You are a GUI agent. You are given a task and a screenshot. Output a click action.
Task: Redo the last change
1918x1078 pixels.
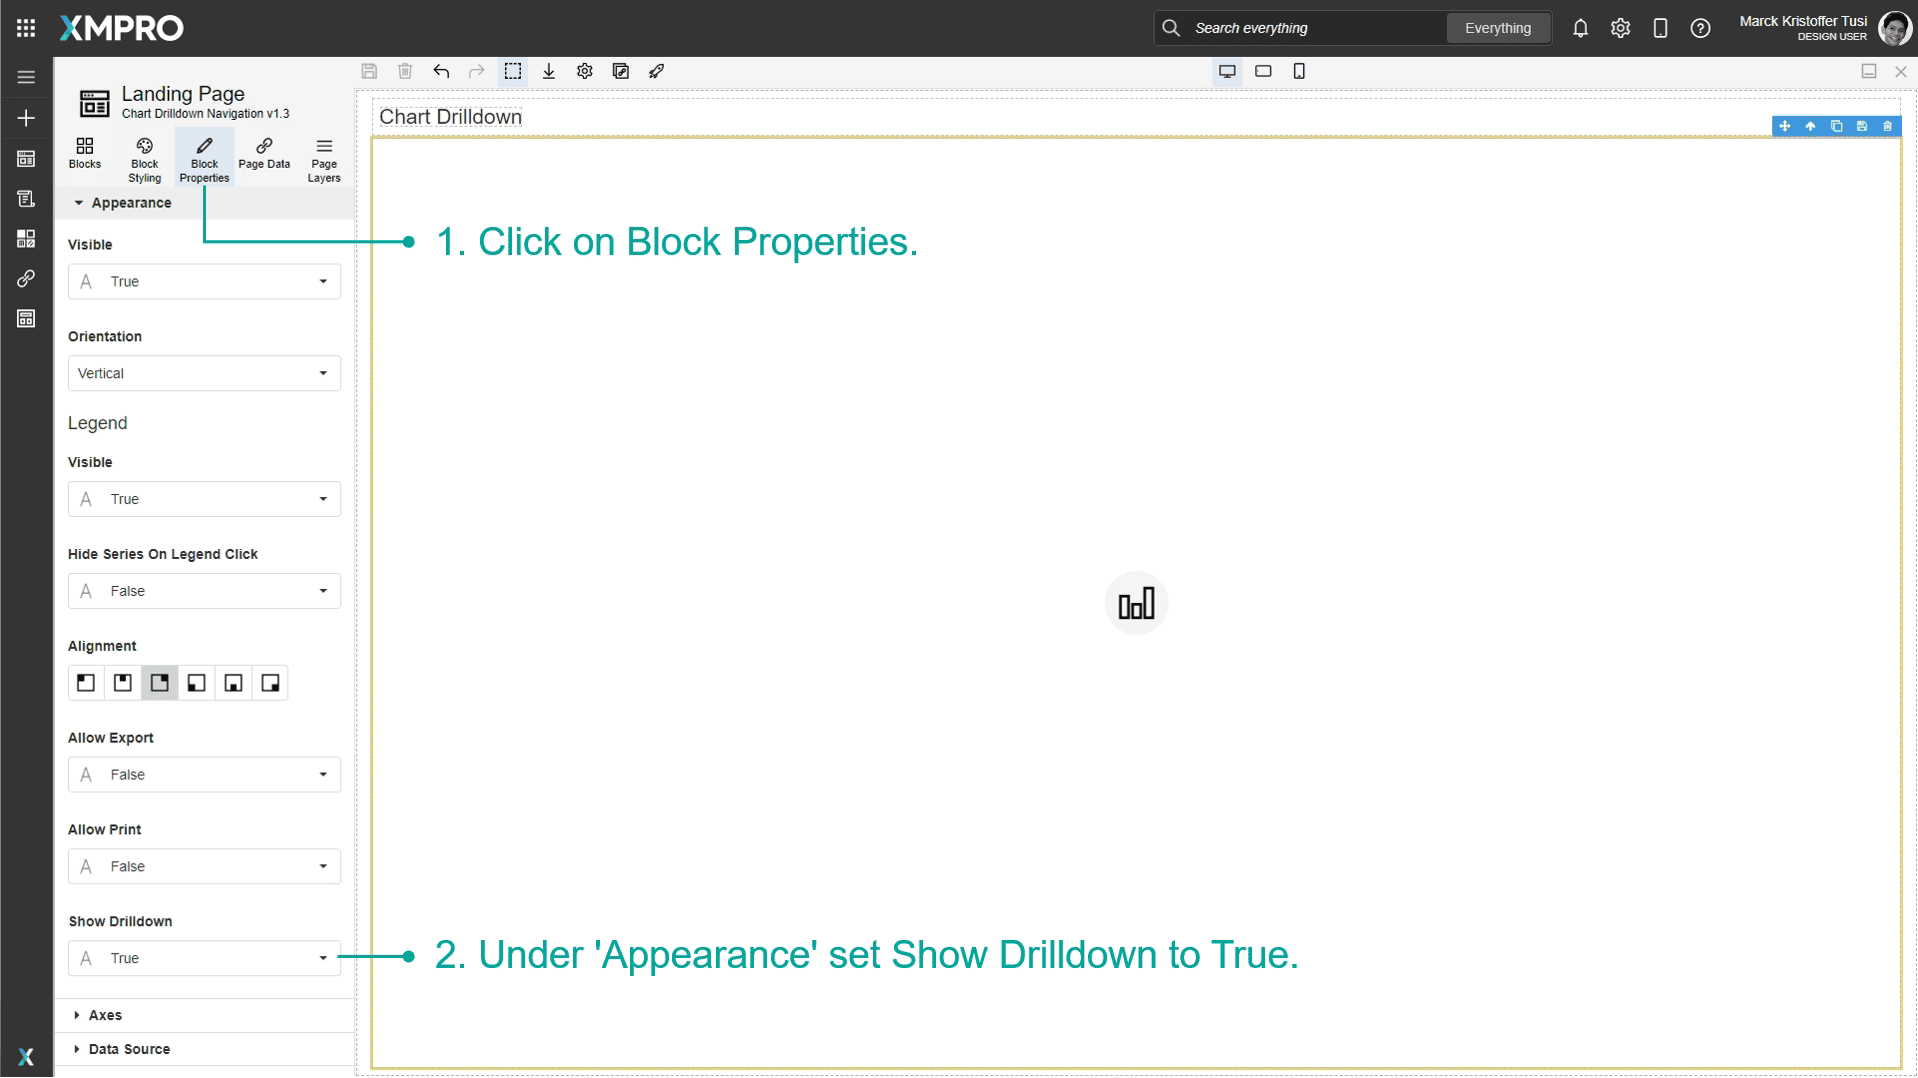(475, 71)
